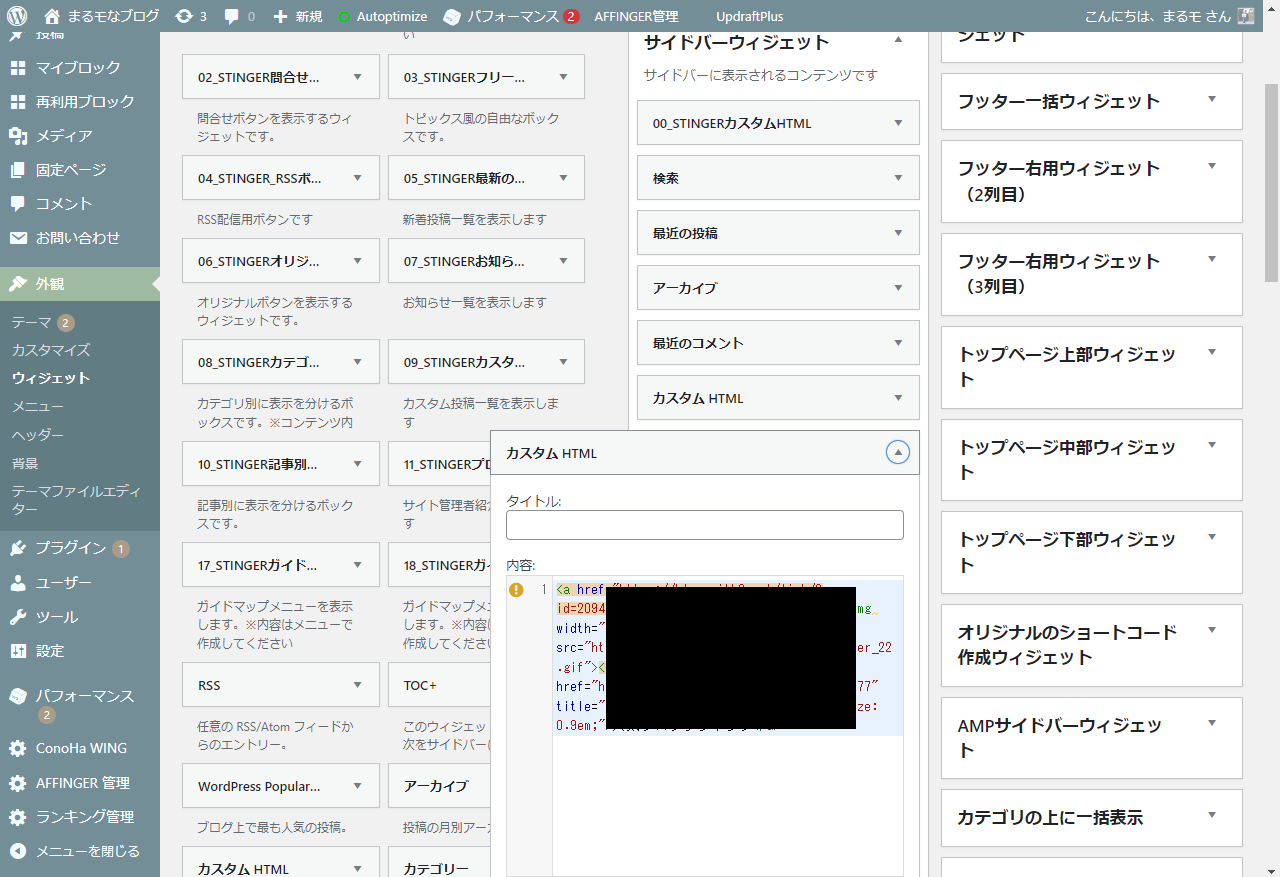1280x877 pixels.
Task: Collapse the サイドバーウィジェット area
Action: coord(898,39)
